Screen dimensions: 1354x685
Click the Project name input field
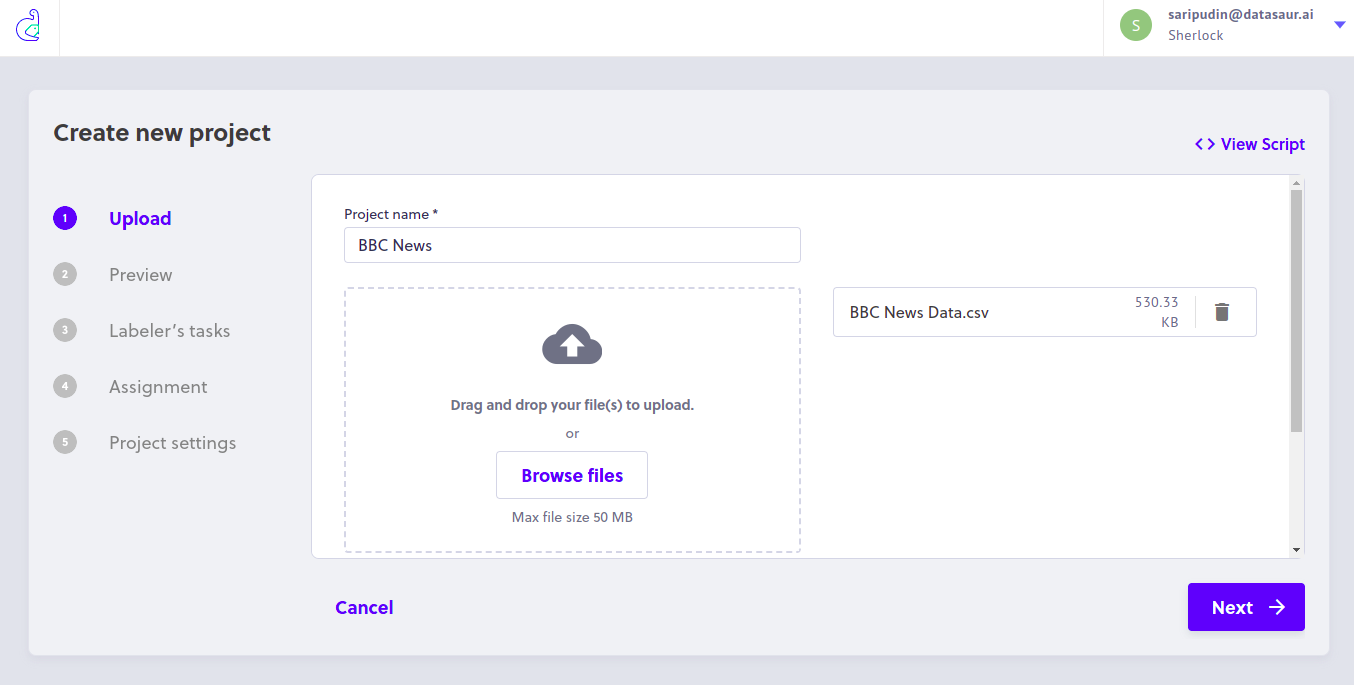pos(572,245)
